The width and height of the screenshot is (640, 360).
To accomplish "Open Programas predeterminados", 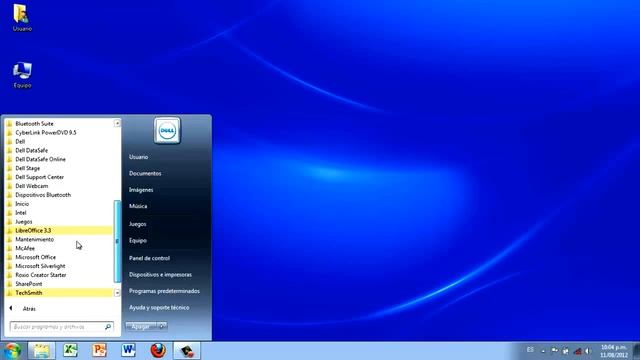I will [164, 291].
